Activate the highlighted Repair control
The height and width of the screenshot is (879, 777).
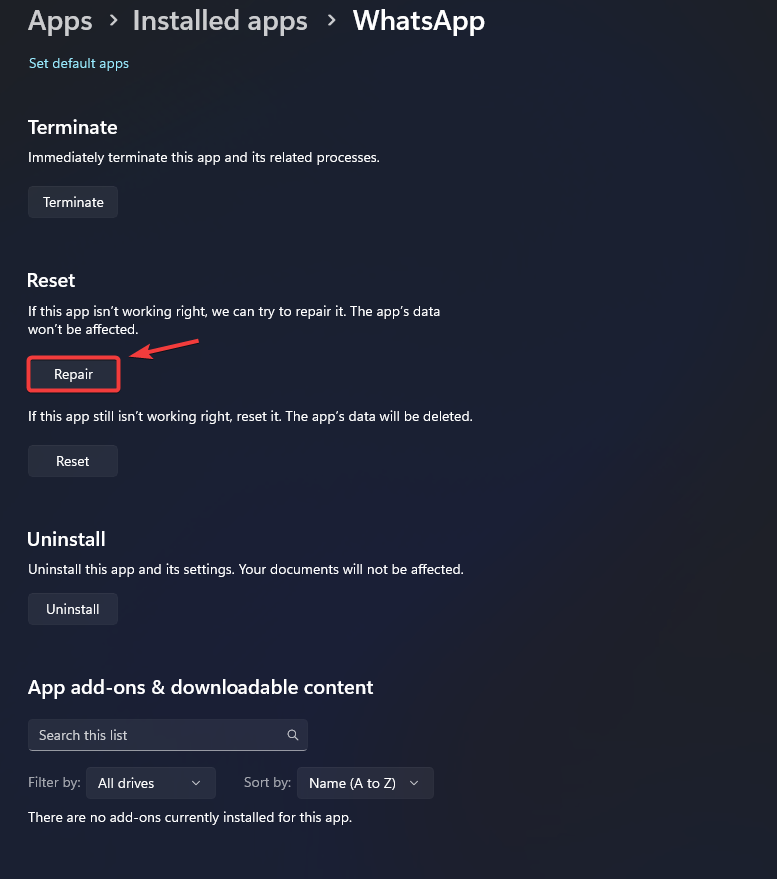tap(73, 373)
